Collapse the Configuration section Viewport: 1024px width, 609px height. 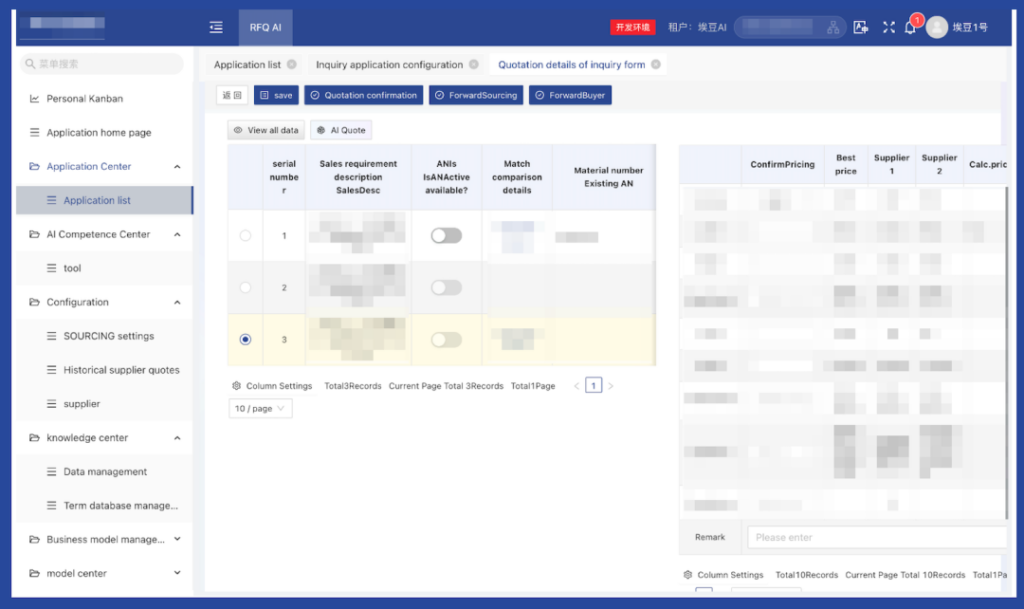[x=177, y=302]
